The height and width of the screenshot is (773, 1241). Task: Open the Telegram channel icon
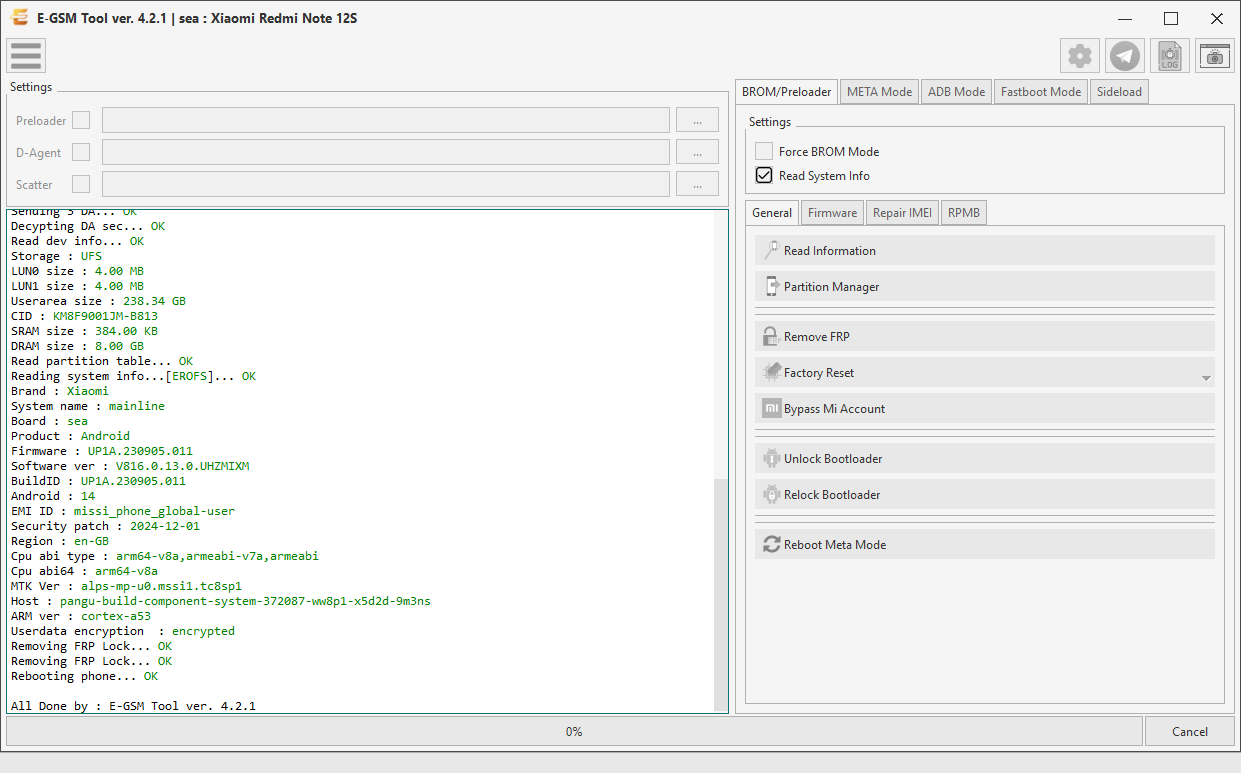(1125, 56)
